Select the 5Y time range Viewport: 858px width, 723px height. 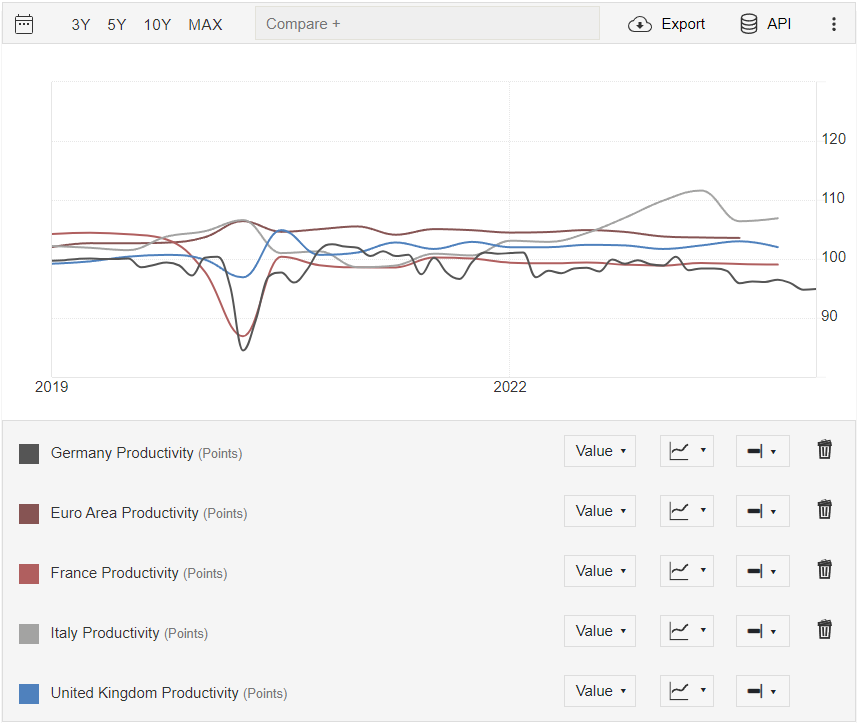(x=117, y=25)
